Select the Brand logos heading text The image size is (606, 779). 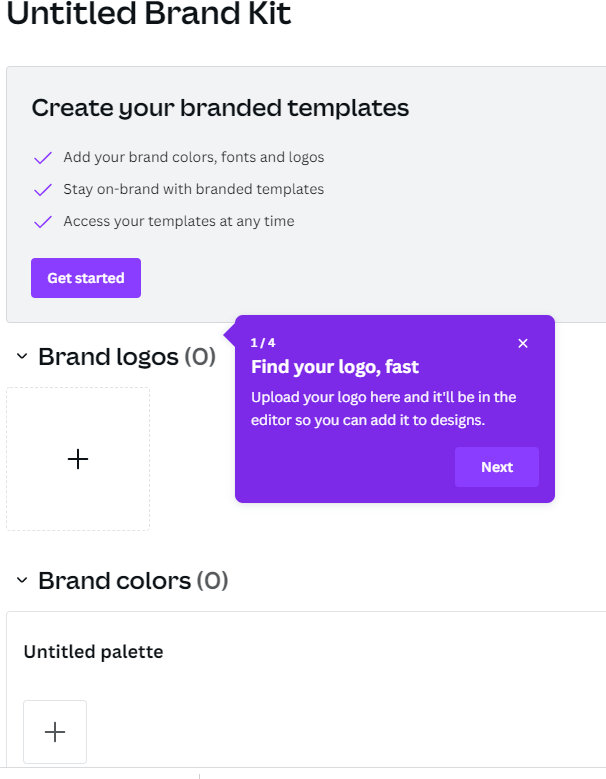pos(108,357)
